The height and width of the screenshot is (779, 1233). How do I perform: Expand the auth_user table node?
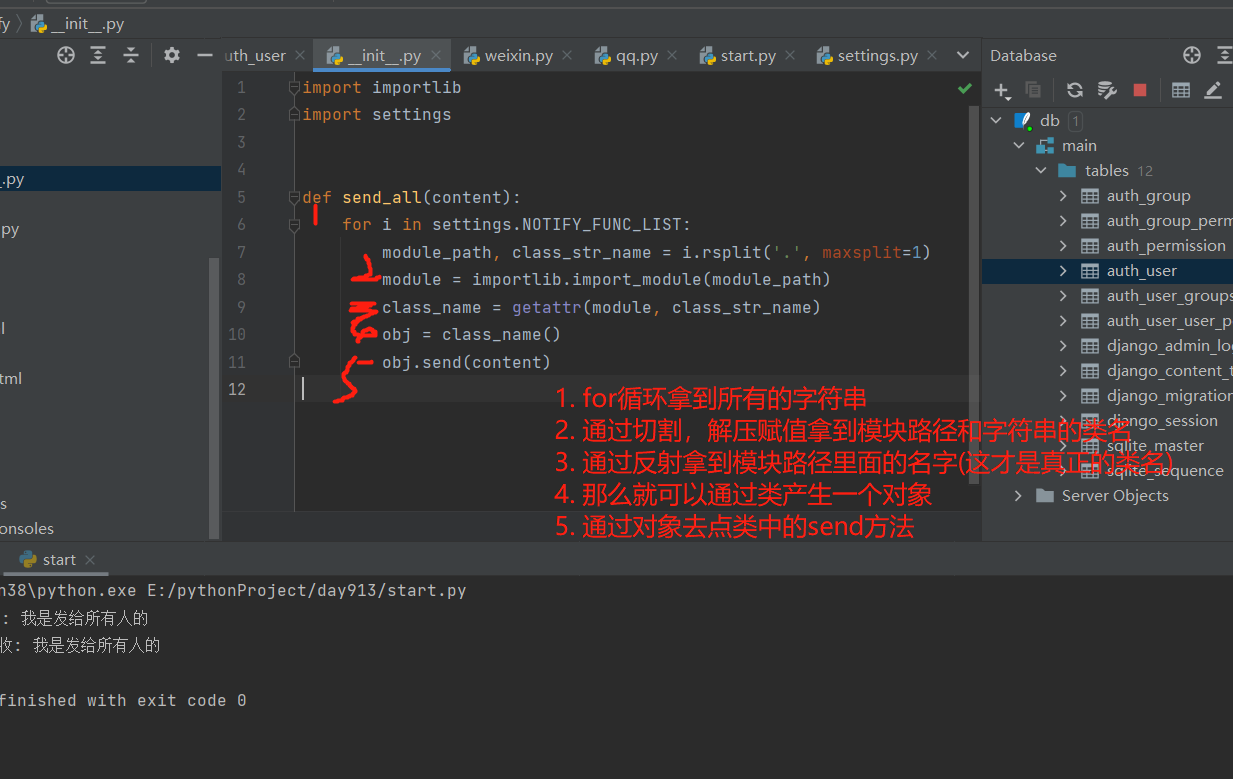point(1063,271)
